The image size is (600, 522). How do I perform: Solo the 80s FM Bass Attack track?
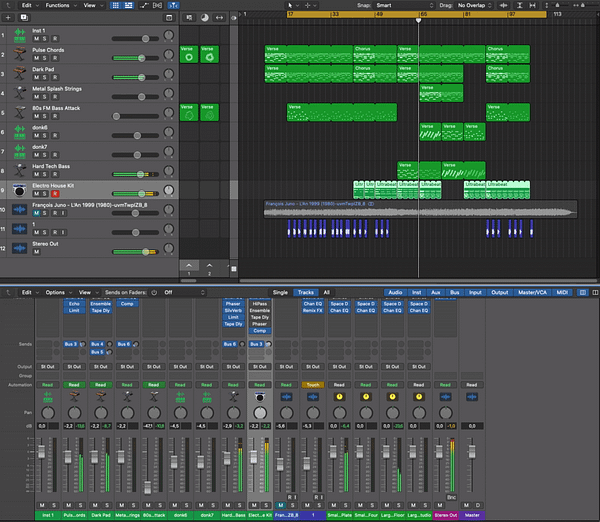point(46,116)
